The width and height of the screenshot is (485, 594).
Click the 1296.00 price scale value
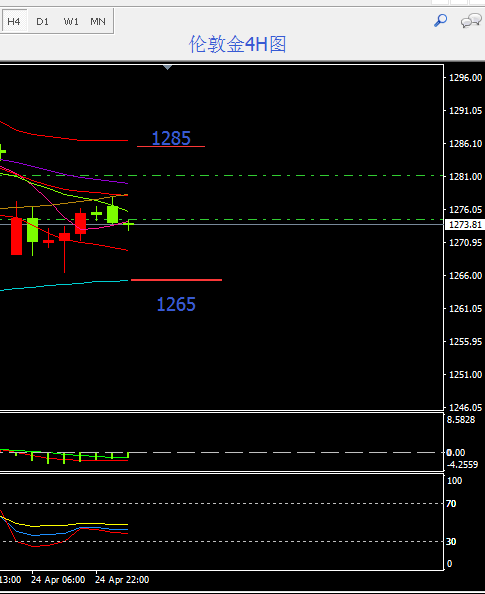click(x=465, y=78)
